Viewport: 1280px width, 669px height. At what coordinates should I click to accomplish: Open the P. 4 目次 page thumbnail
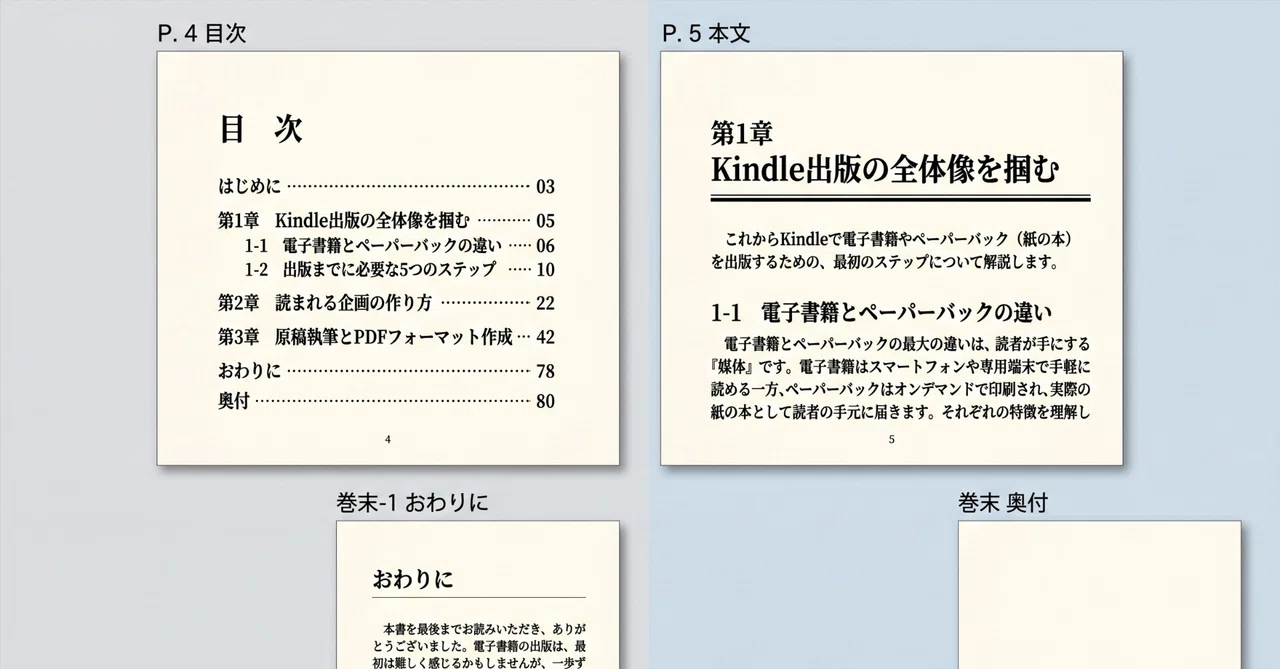pos(388,258)
